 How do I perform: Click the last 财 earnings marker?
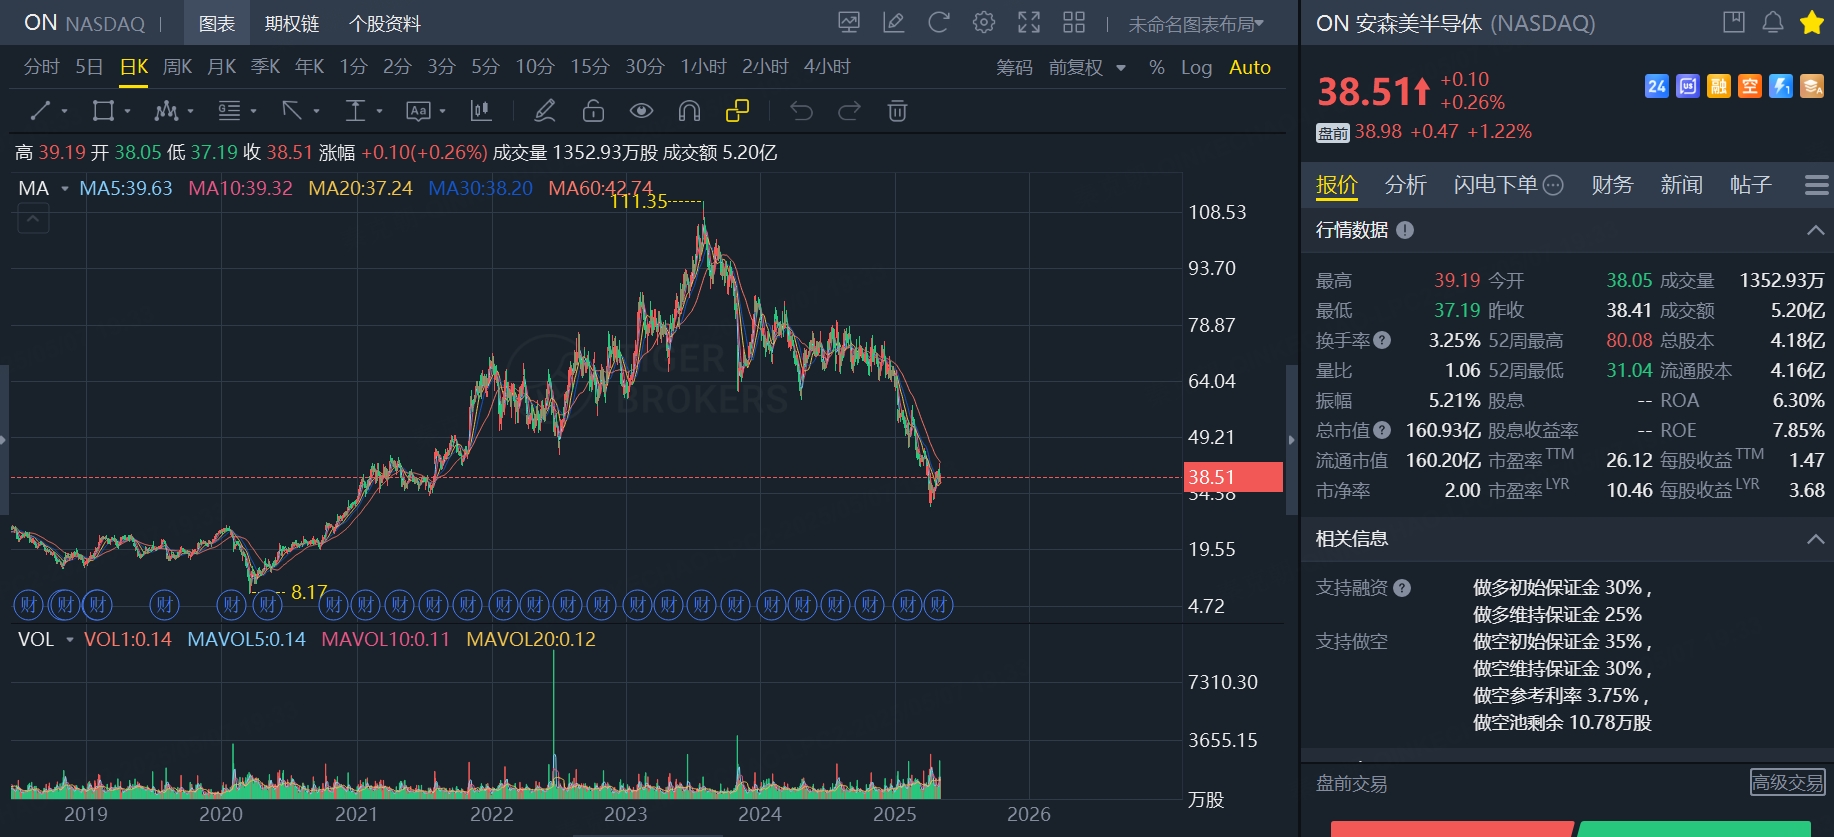coord(938,604)
